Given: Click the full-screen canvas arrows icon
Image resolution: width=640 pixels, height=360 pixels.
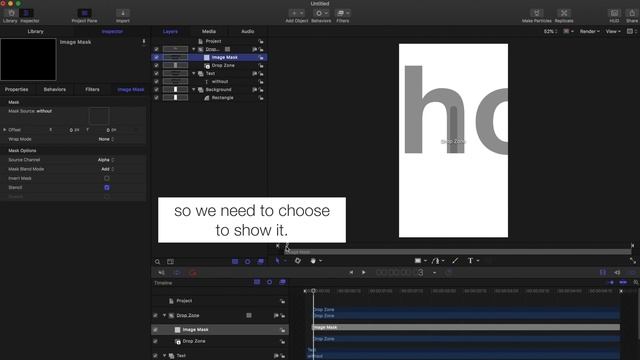Looking at the screenshot, I should pyautogui.click(x=633, y=261).
